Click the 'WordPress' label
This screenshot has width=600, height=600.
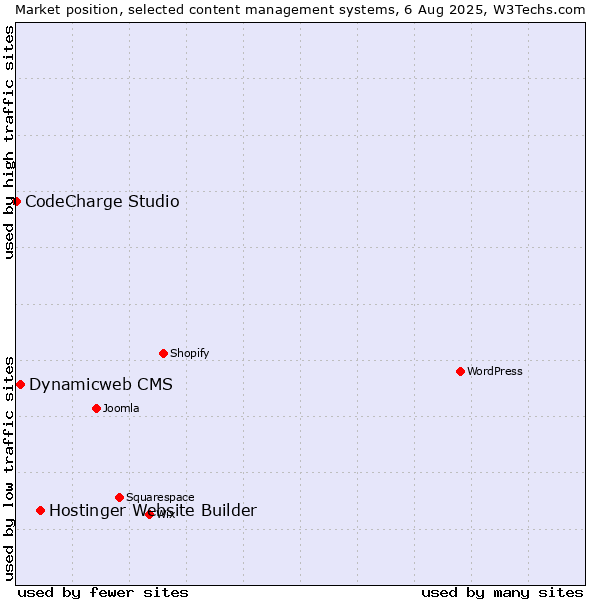click(494, 371)
